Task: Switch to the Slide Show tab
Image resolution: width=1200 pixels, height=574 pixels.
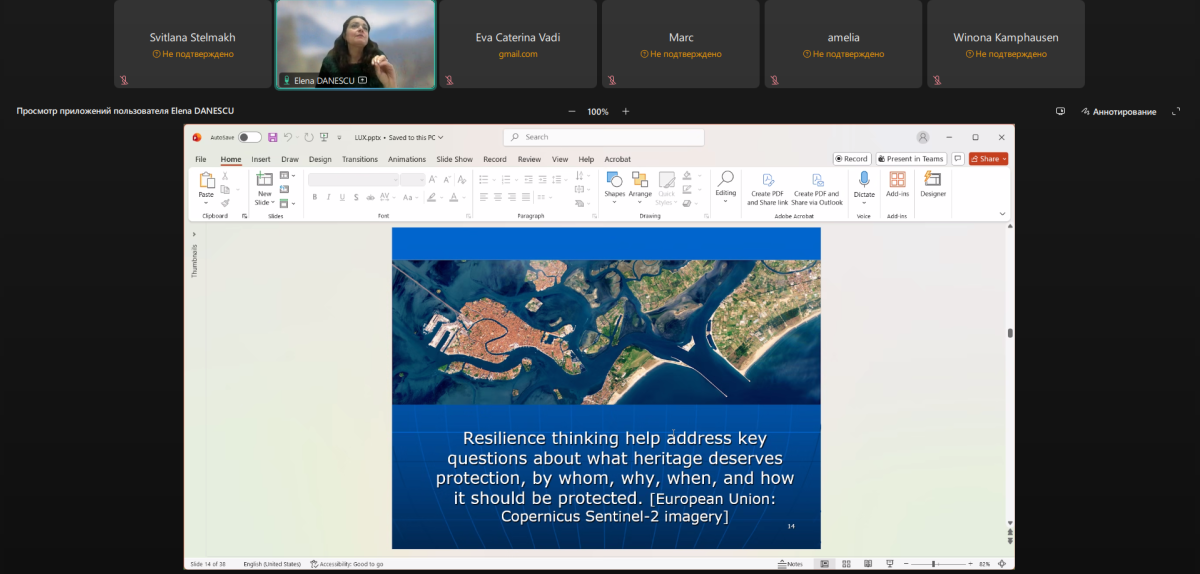Action: (454, 159)
